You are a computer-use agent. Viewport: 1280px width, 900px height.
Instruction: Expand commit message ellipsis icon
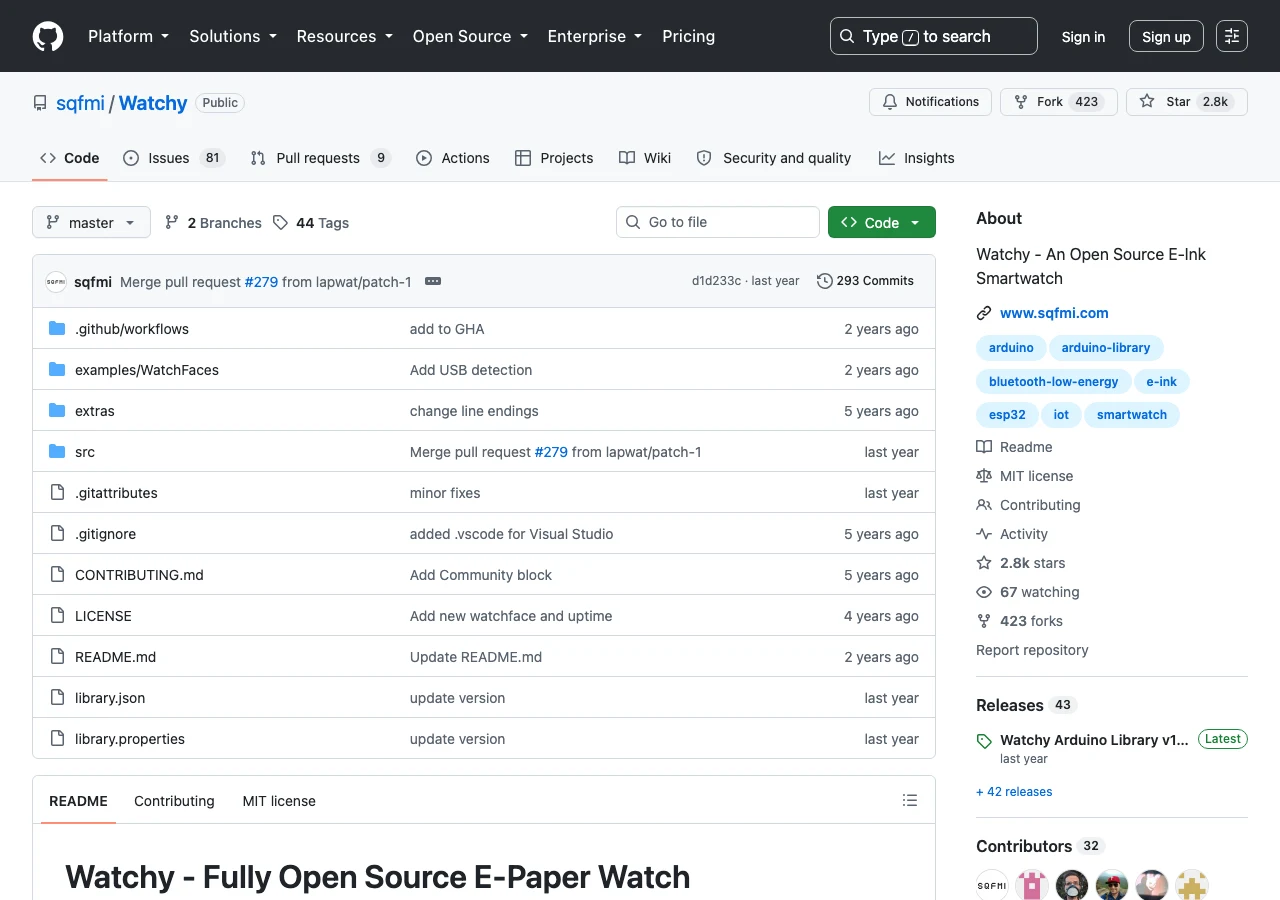433,281
